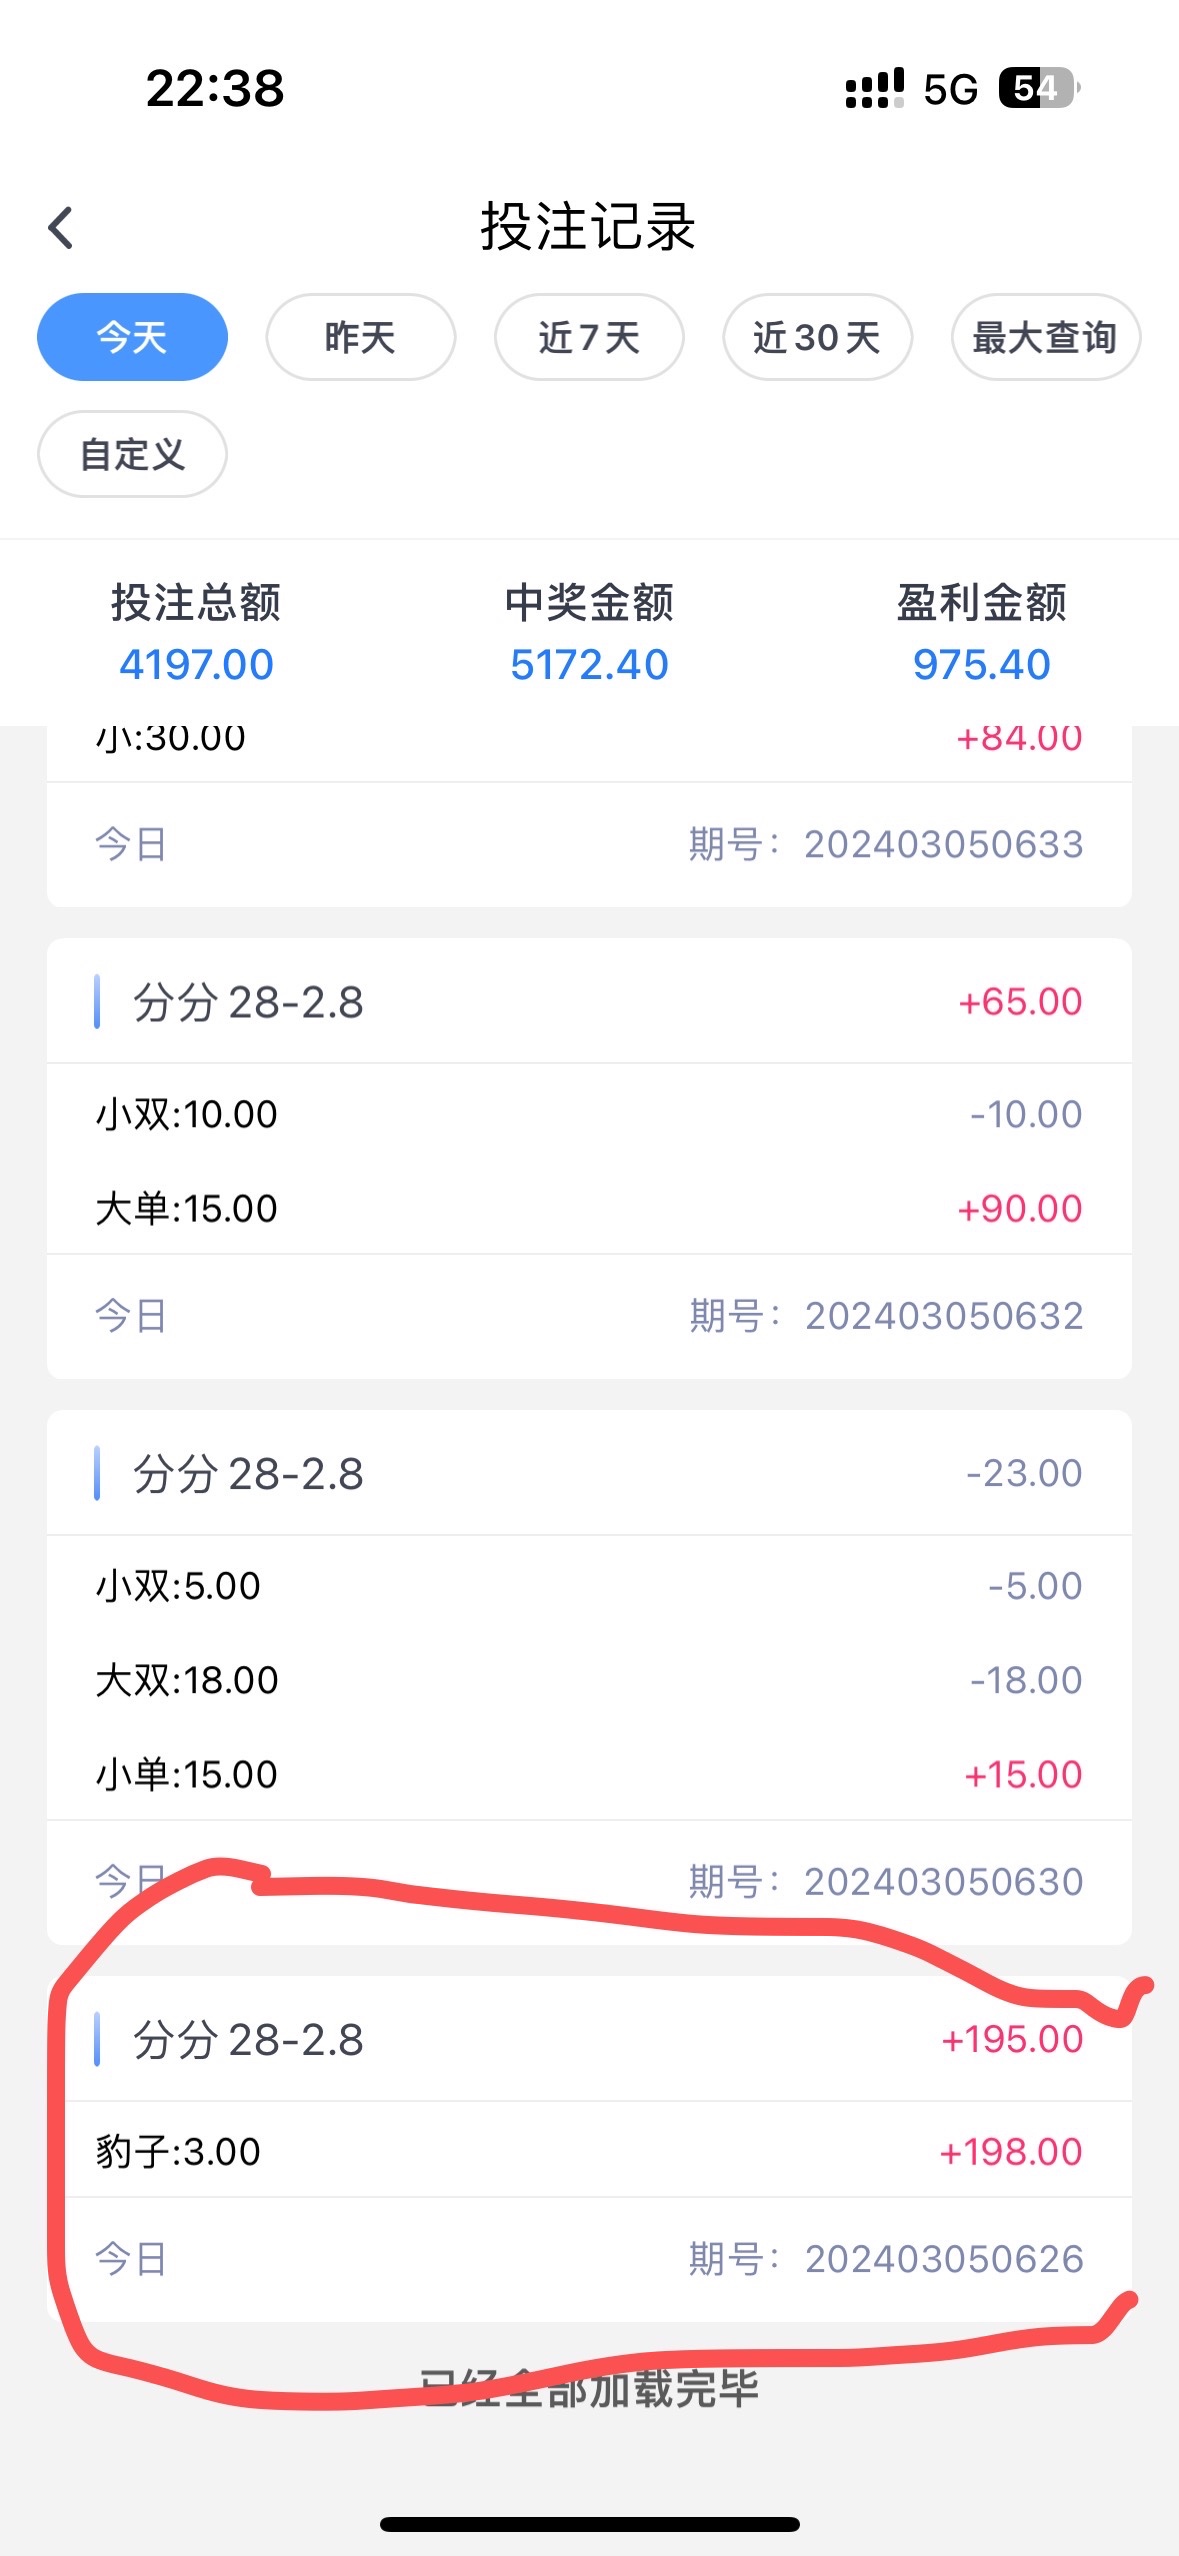Viewport: 1179px width, 2556px height.
Task: Tap the status bar clock 22:38
Action: coord(215,88)
